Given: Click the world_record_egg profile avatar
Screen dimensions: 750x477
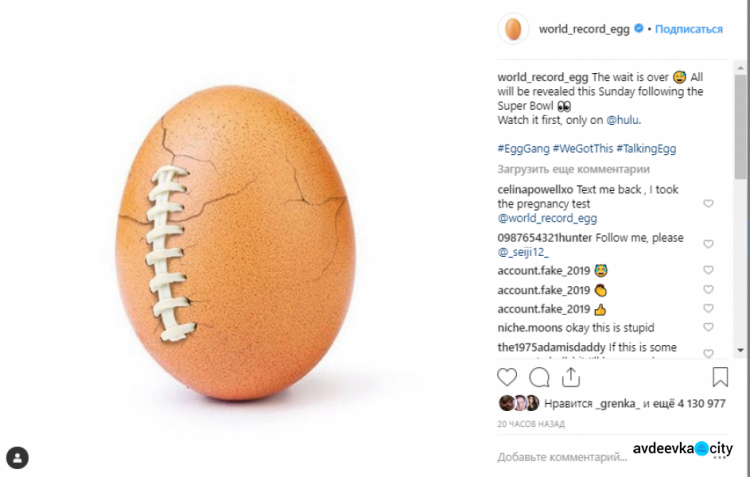Looking at the screenshot, I should tap(514, 29).
